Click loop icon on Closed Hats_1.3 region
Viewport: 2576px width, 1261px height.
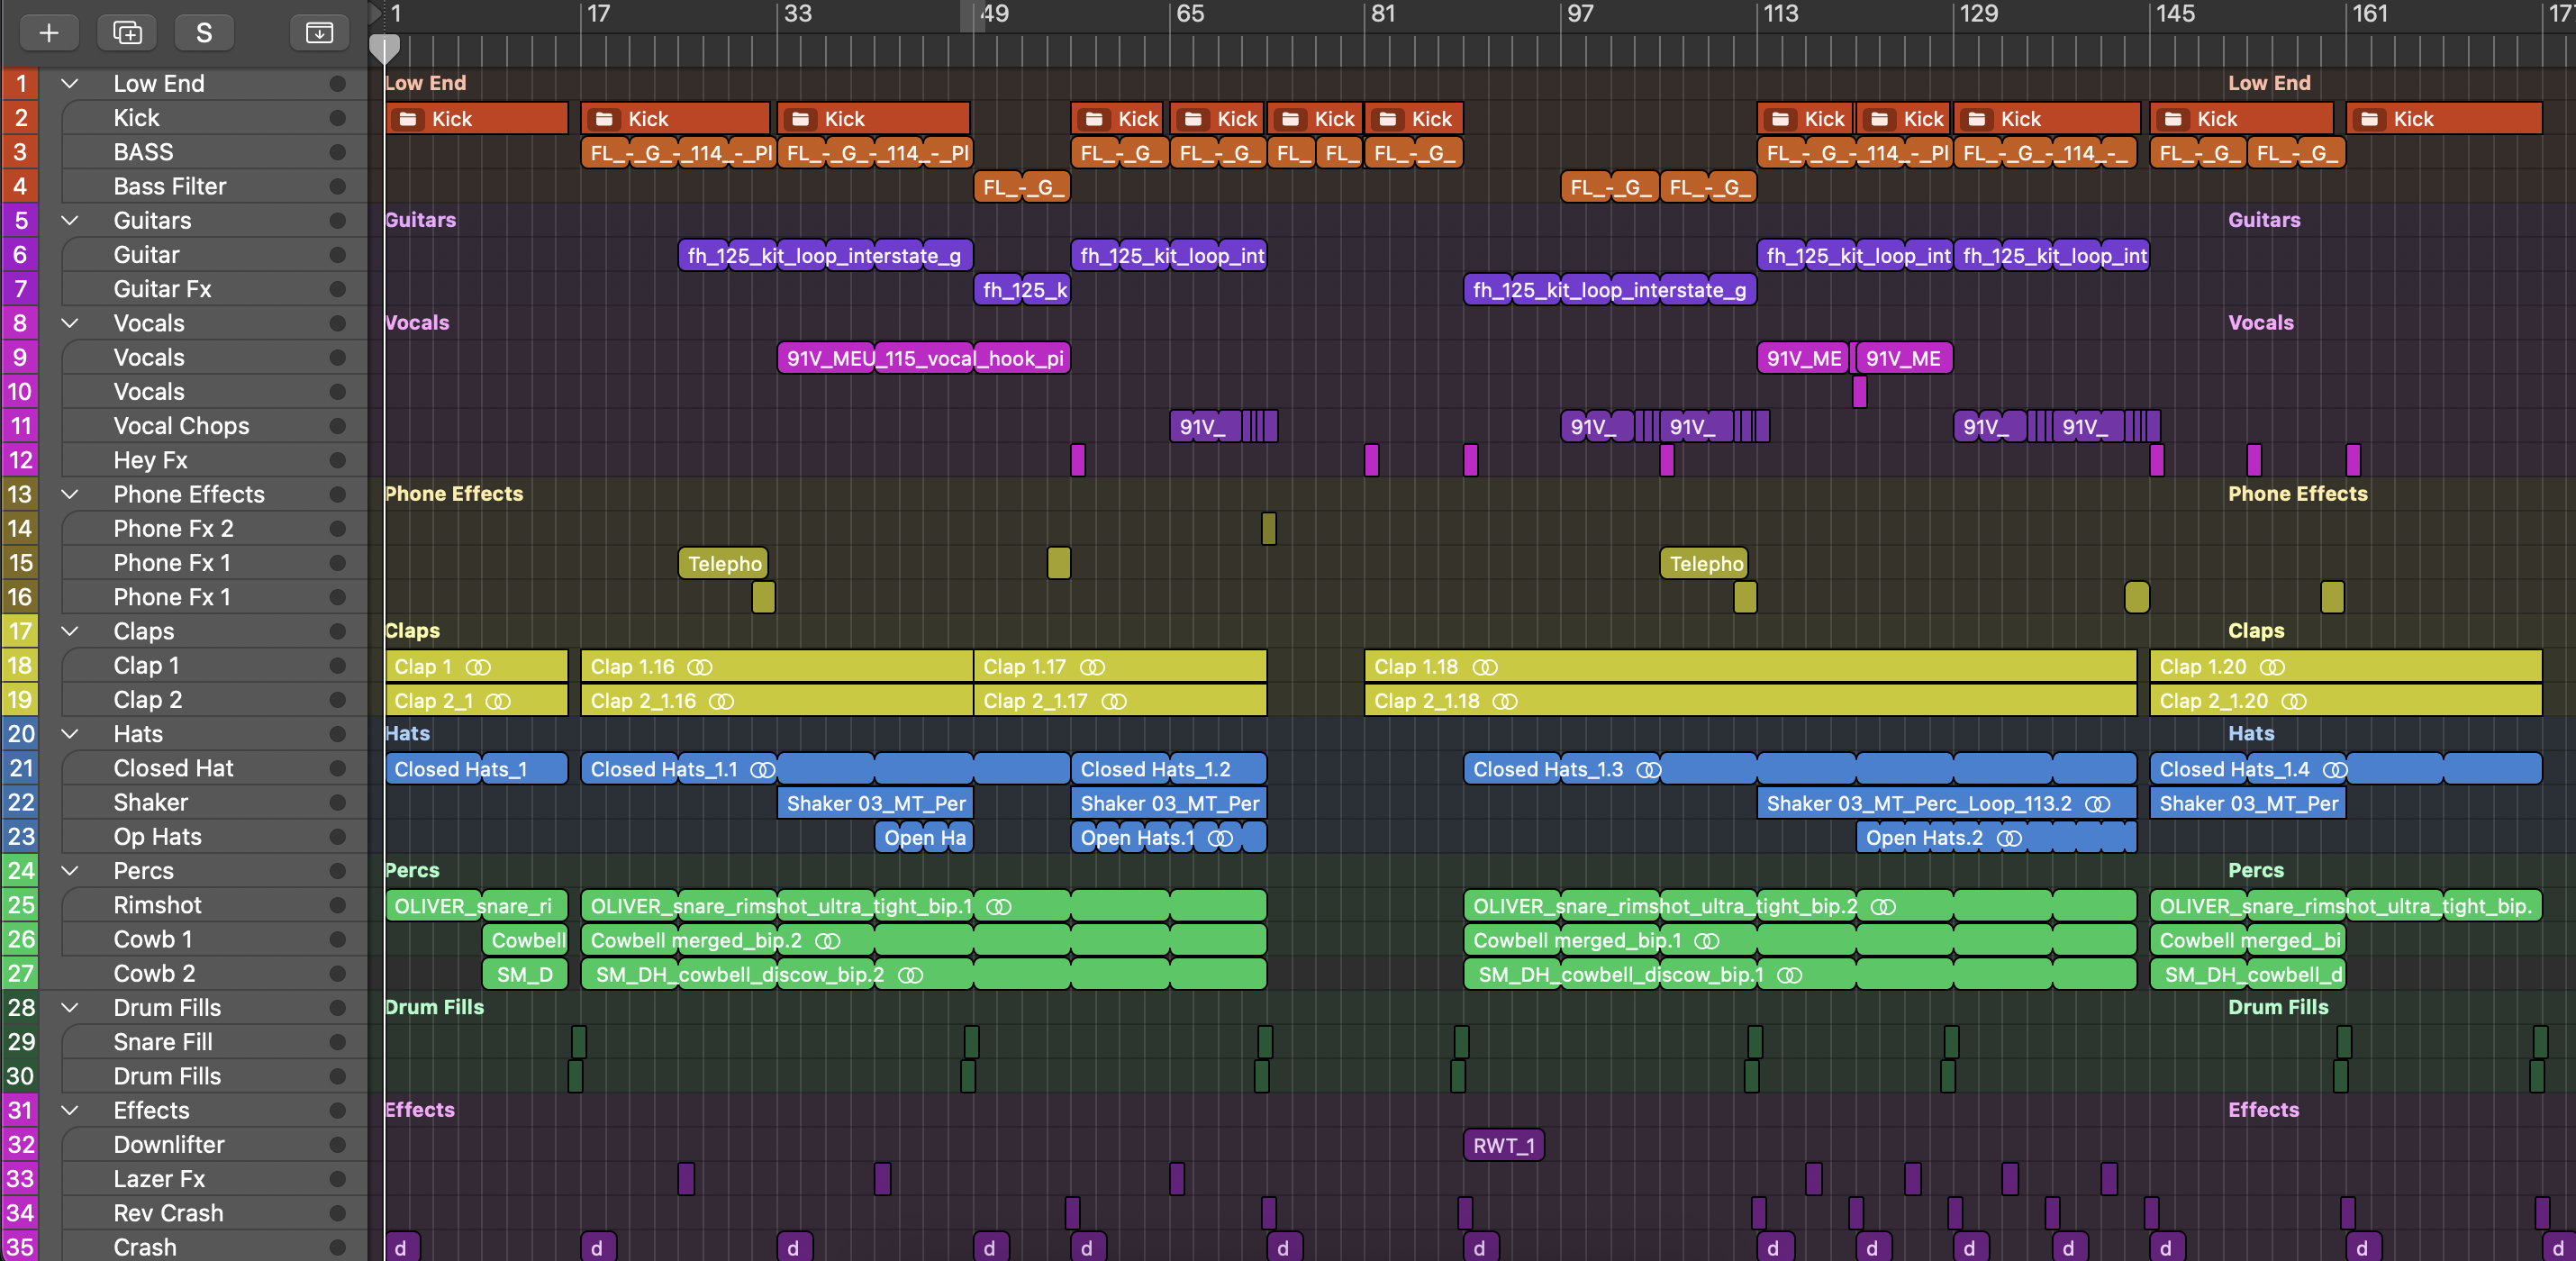point(1648,770)
